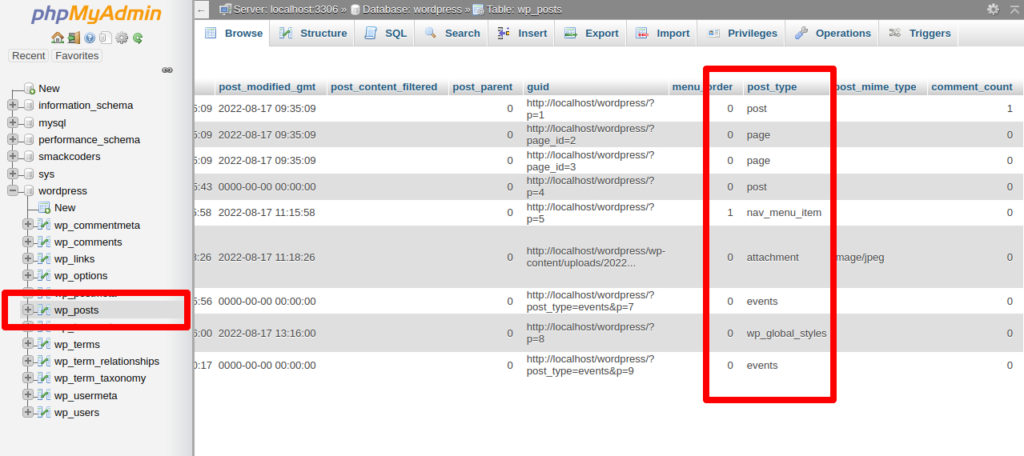Expand the smackcoders database node
Screen dimensions: 1024x456
pyautogui.click(x=12, y=157)
